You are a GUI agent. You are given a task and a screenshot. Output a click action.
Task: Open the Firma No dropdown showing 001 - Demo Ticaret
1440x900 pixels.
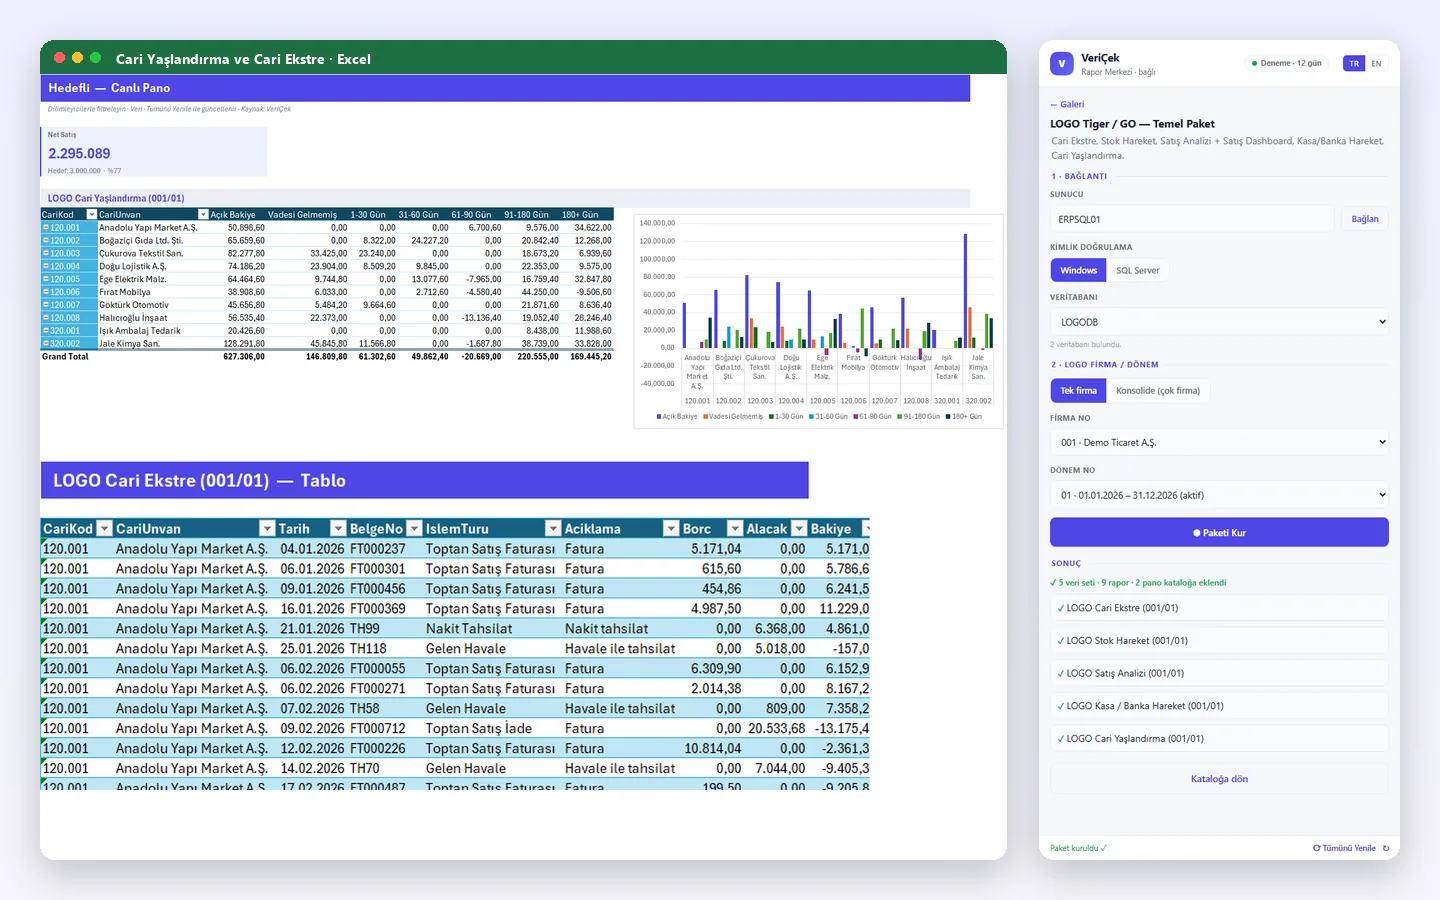(1219, 442)
